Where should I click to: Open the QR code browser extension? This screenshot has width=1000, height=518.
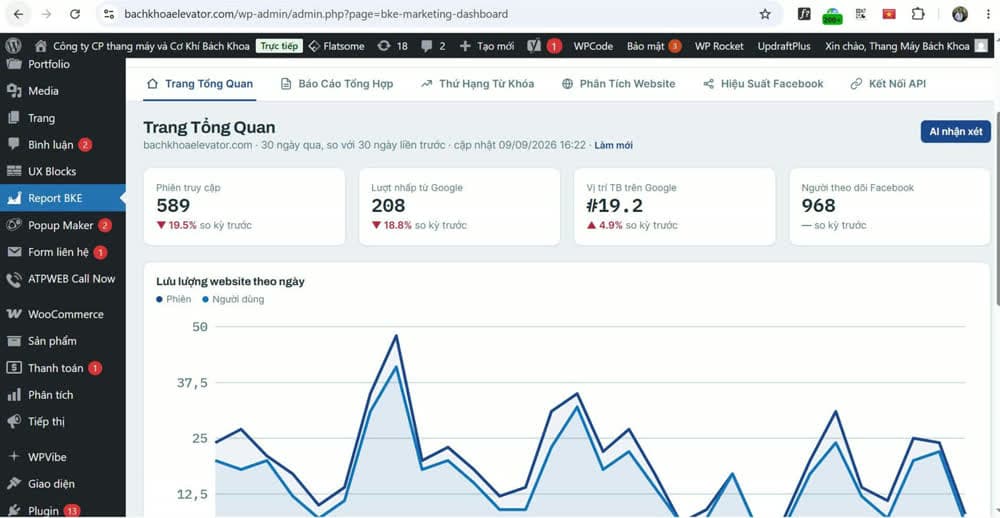coord(861,14)
